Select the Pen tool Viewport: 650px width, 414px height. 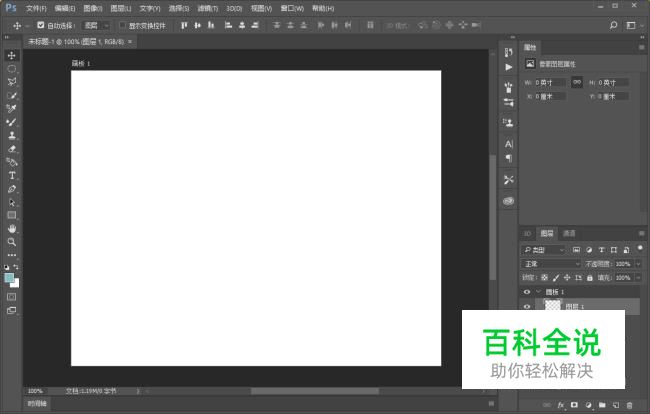pyautogui.click(x=12, y=189)
